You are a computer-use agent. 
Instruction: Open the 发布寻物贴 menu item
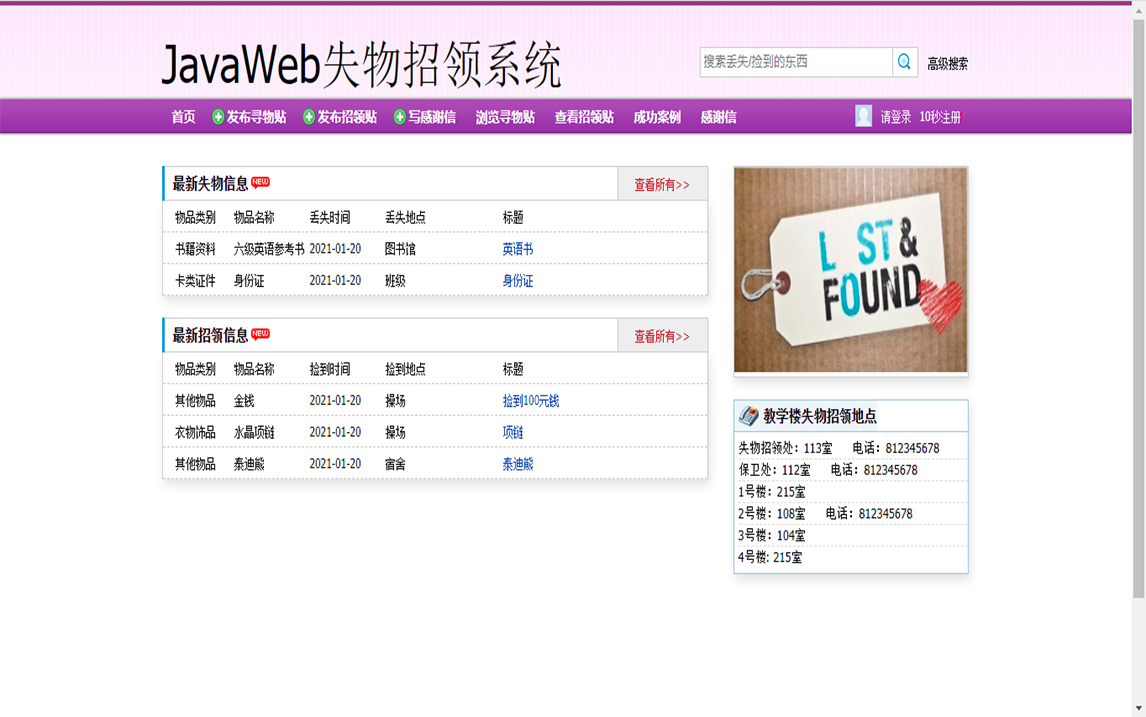(x=256, y=117)
